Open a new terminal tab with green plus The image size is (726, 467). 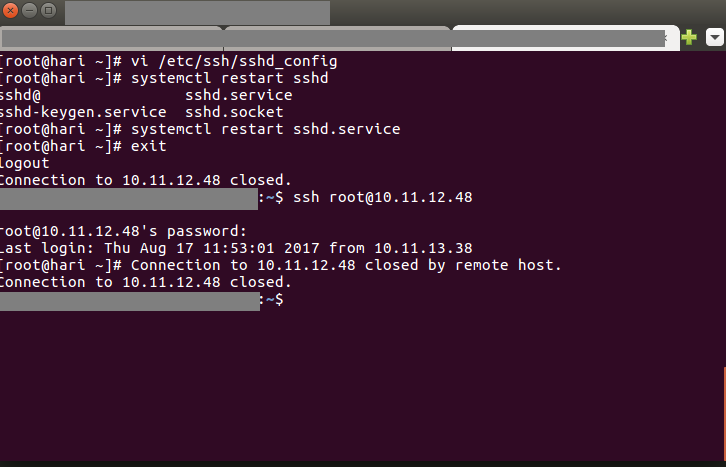[689, 37]
